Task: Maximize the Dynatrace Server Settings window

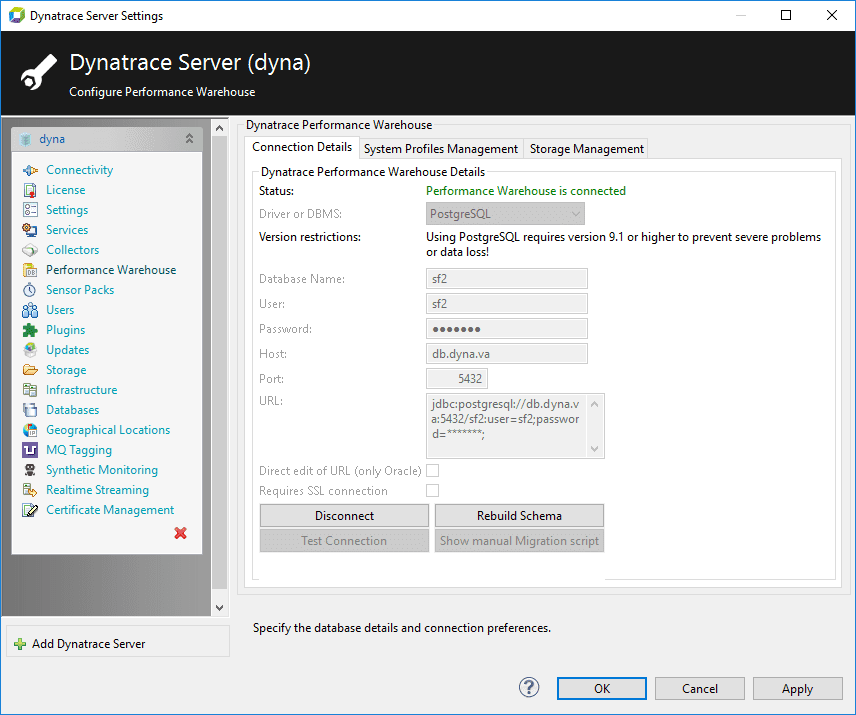Action: pyautogui.click(x=786, y=15)
